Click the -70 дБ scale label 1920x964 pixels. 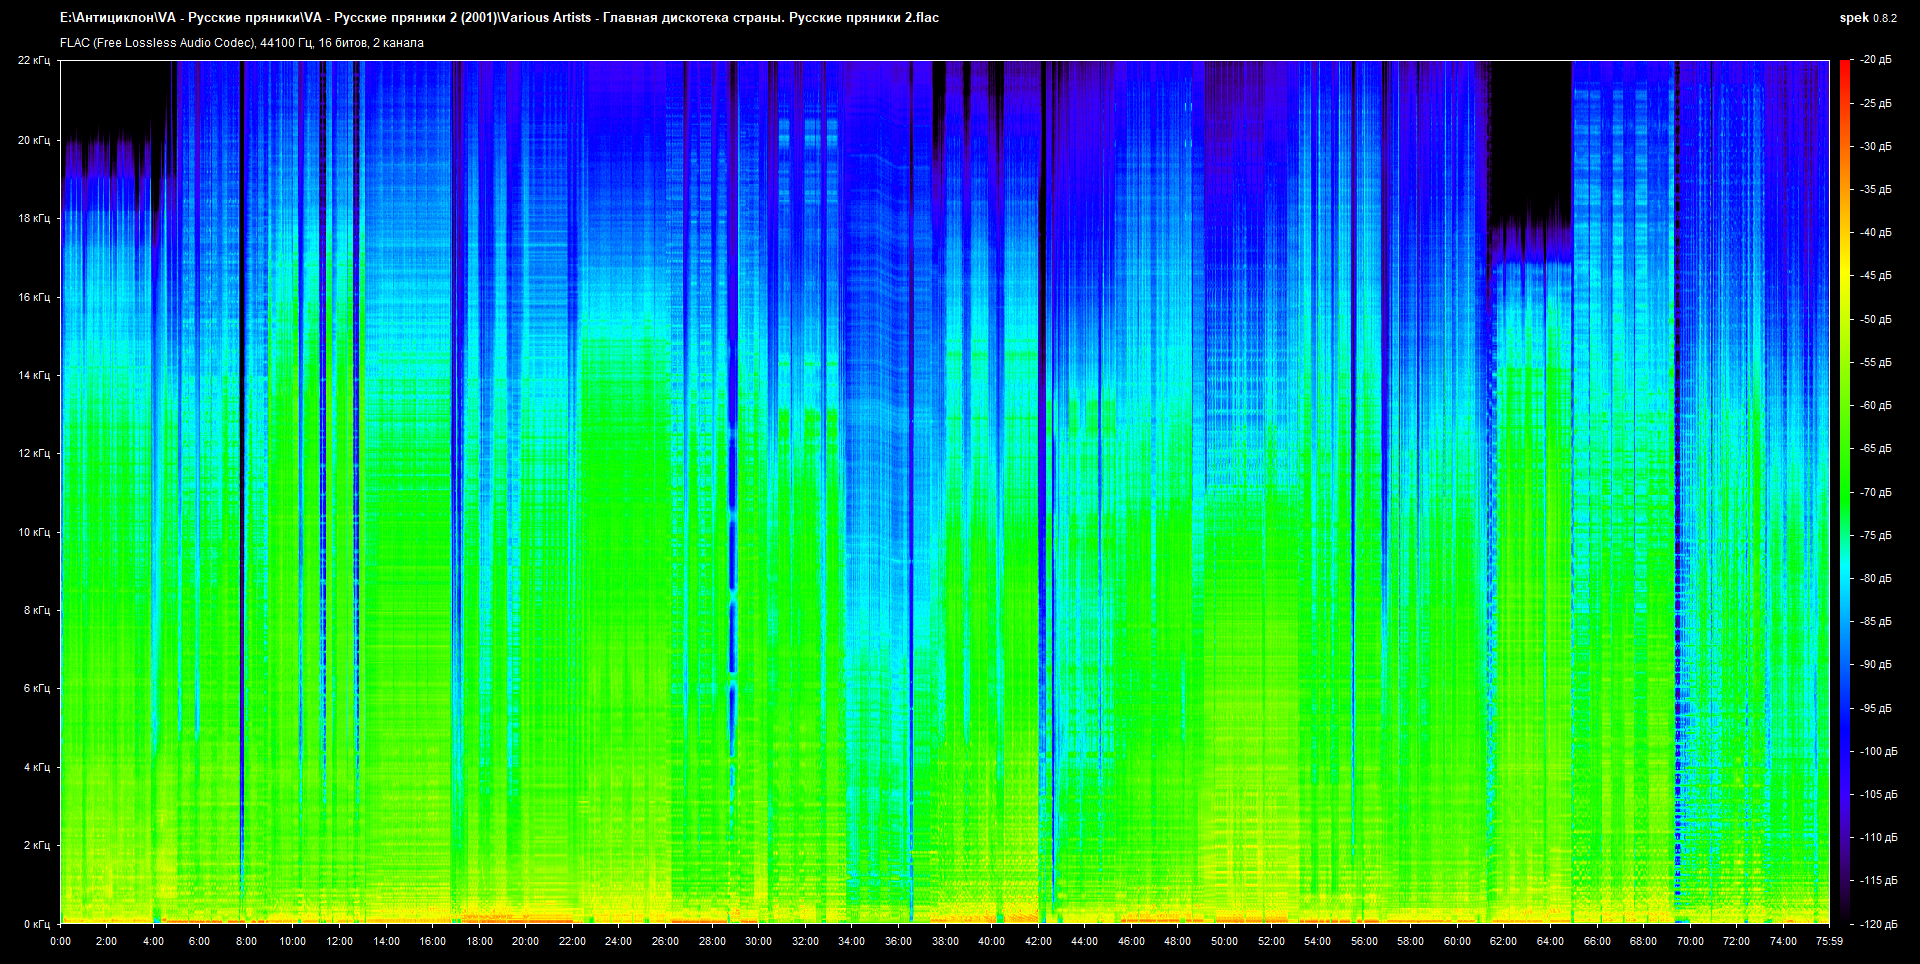point(1876,492)
